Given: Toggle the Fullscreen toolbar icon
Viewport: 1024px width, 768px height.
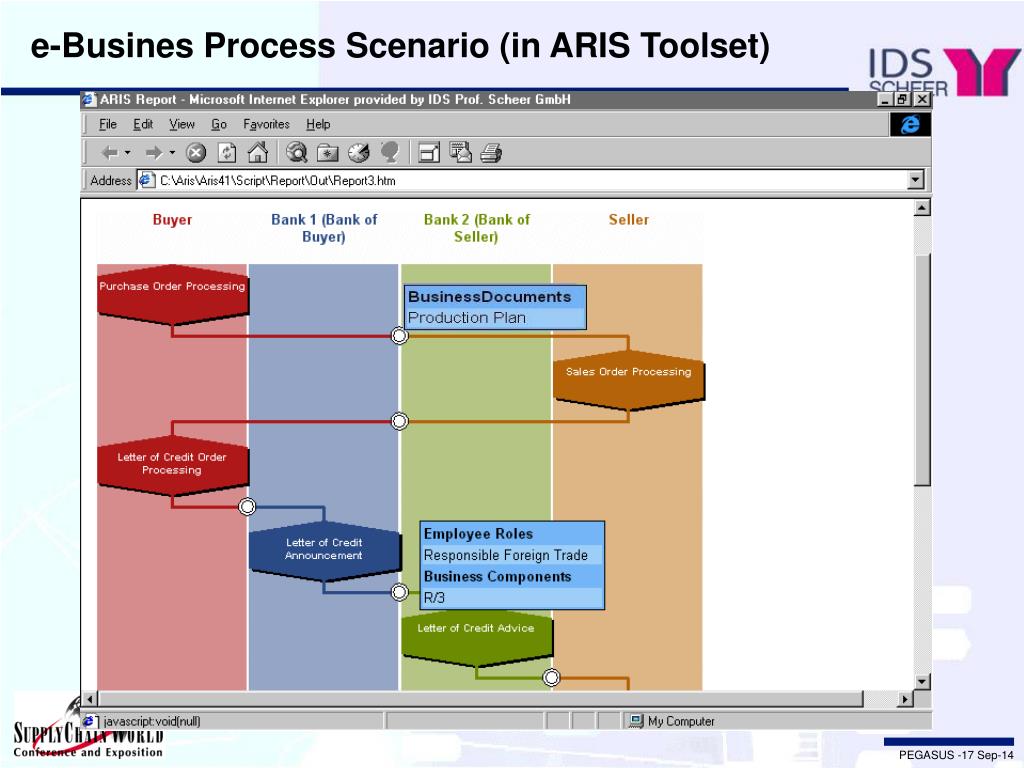Looking at the screenshot, I should coord(429,153).
